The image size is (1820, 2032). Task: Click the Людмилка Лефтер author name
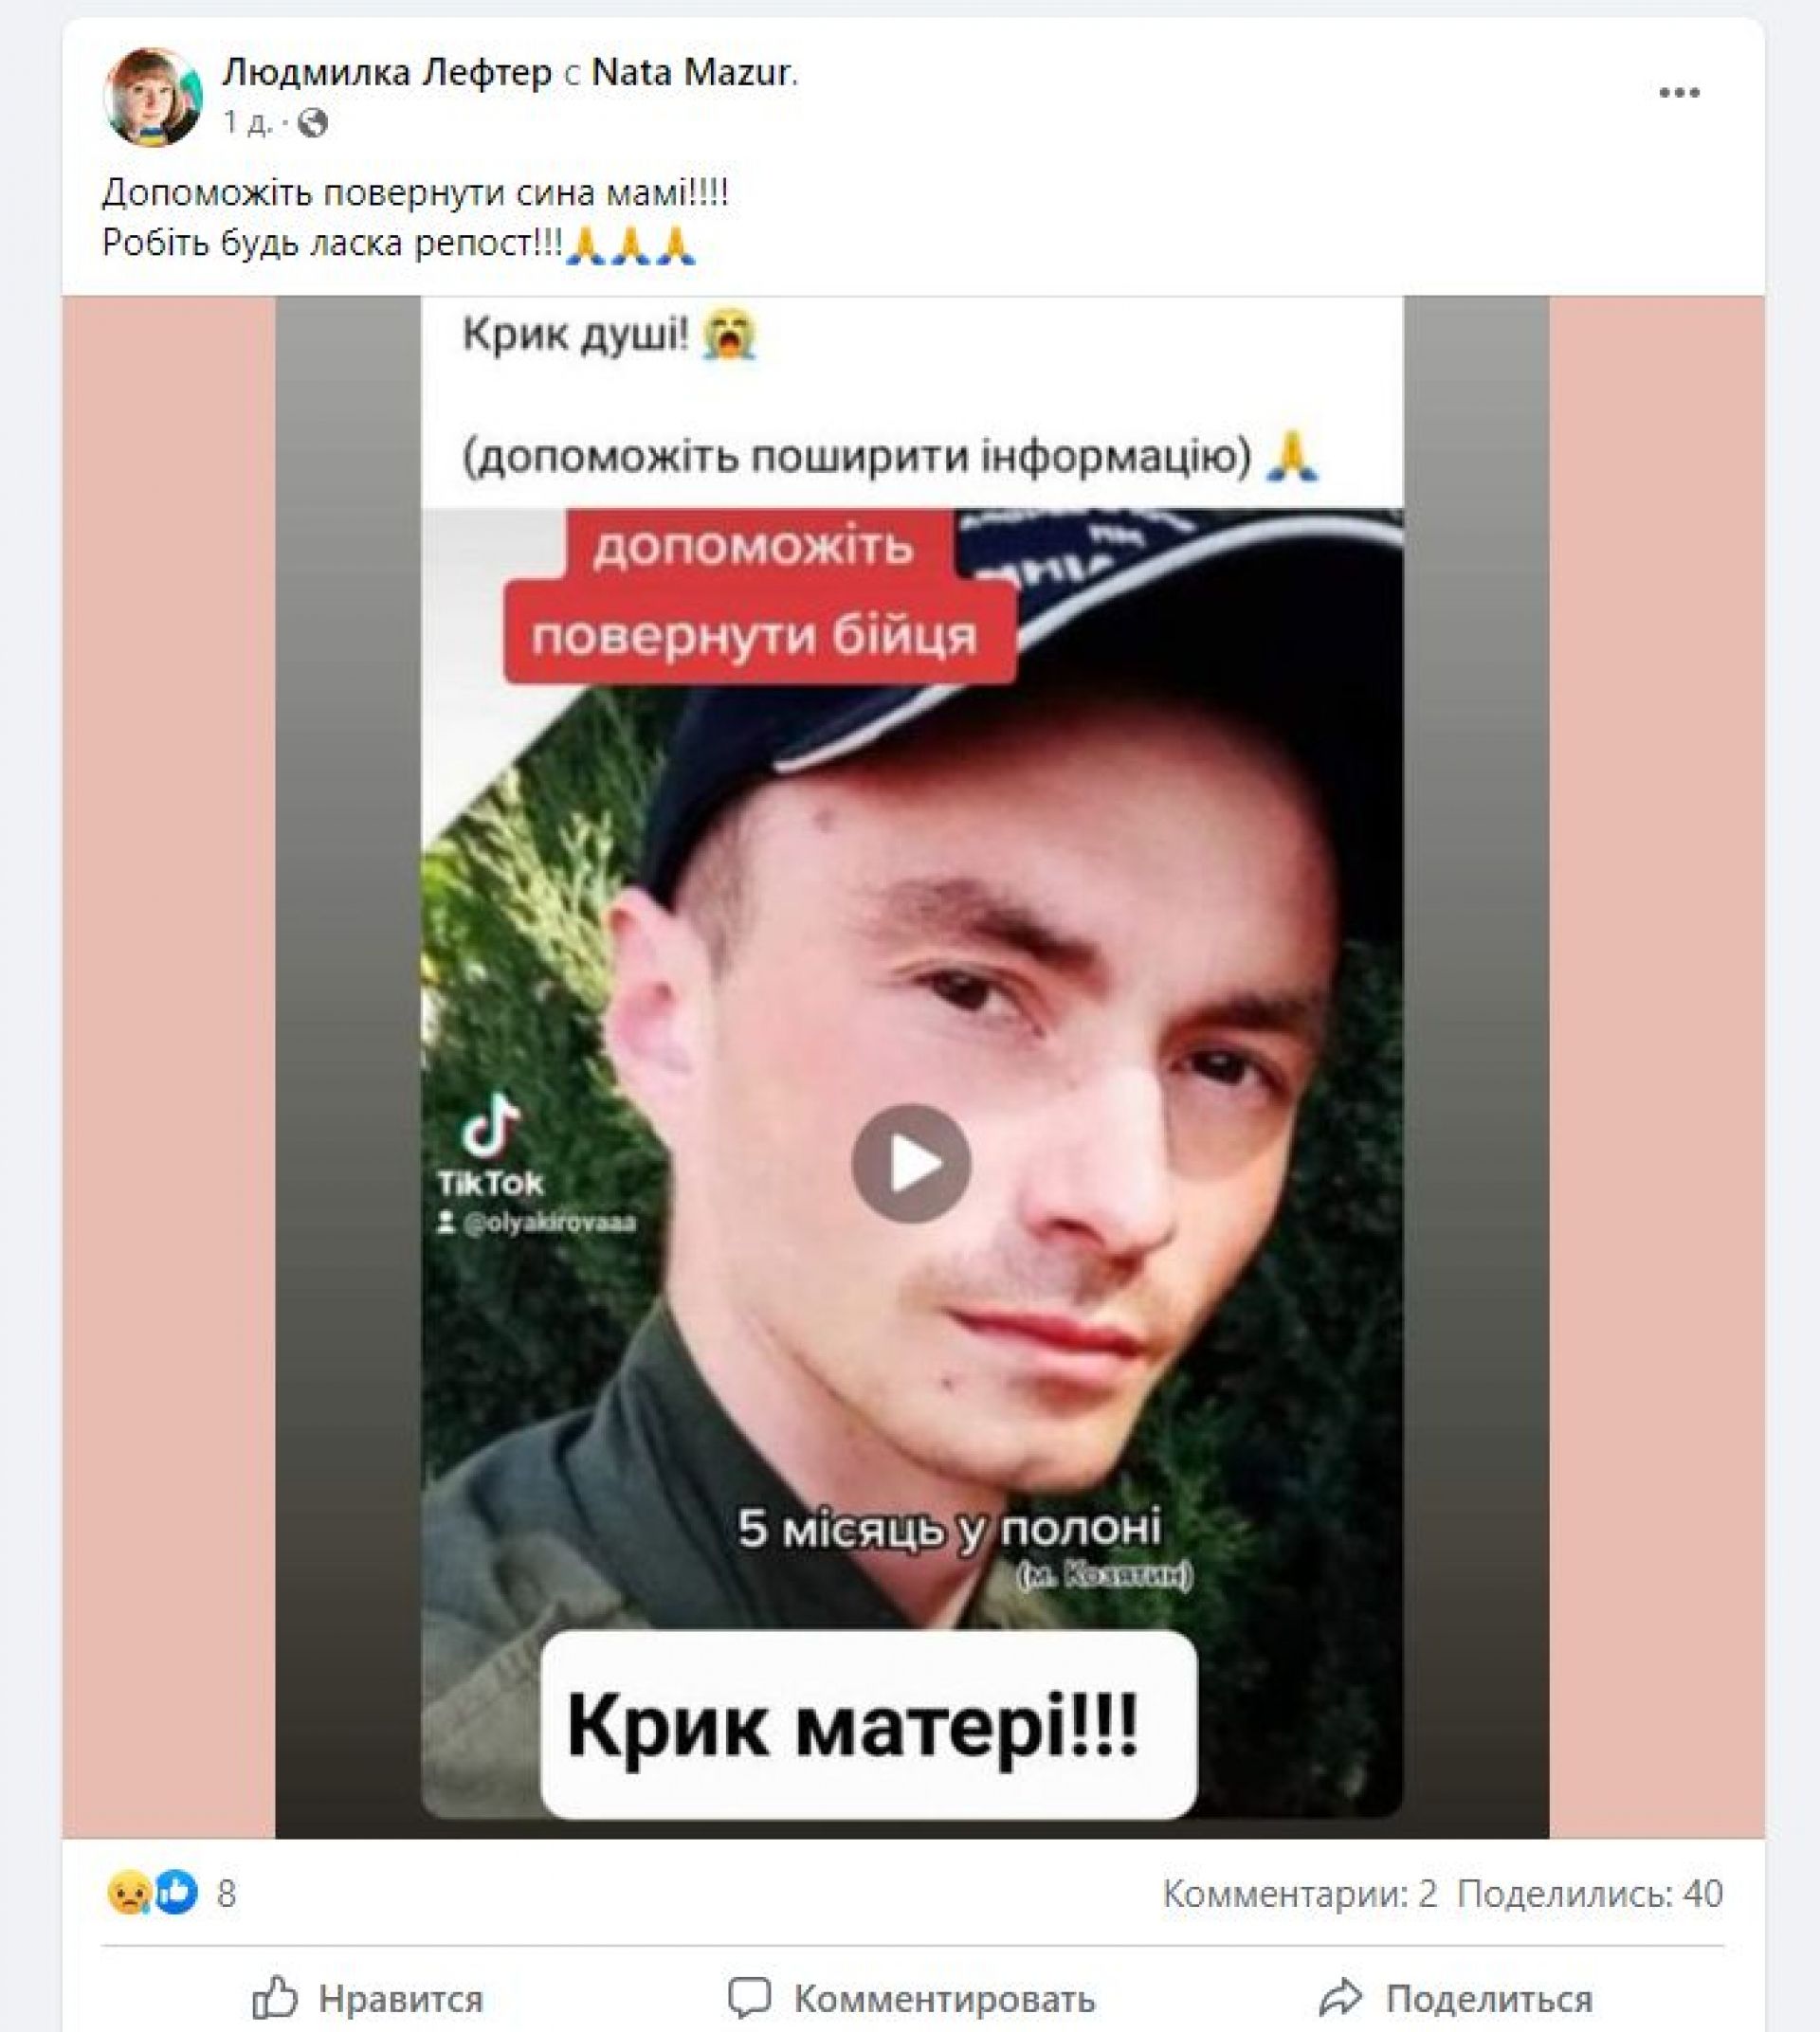(x=387, y=72)
